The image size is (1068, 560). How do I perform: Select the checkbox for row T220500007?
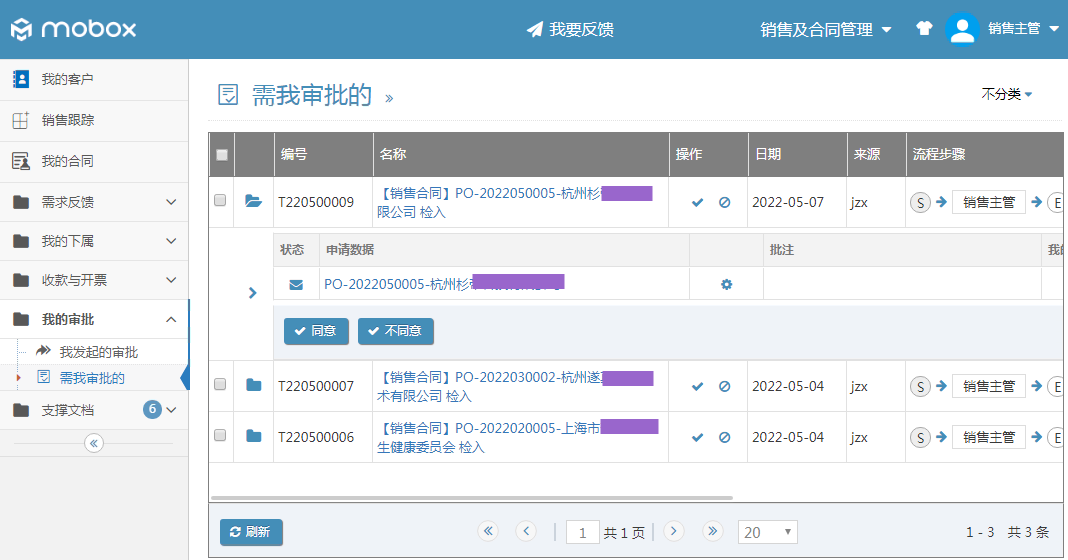(221, 385)
